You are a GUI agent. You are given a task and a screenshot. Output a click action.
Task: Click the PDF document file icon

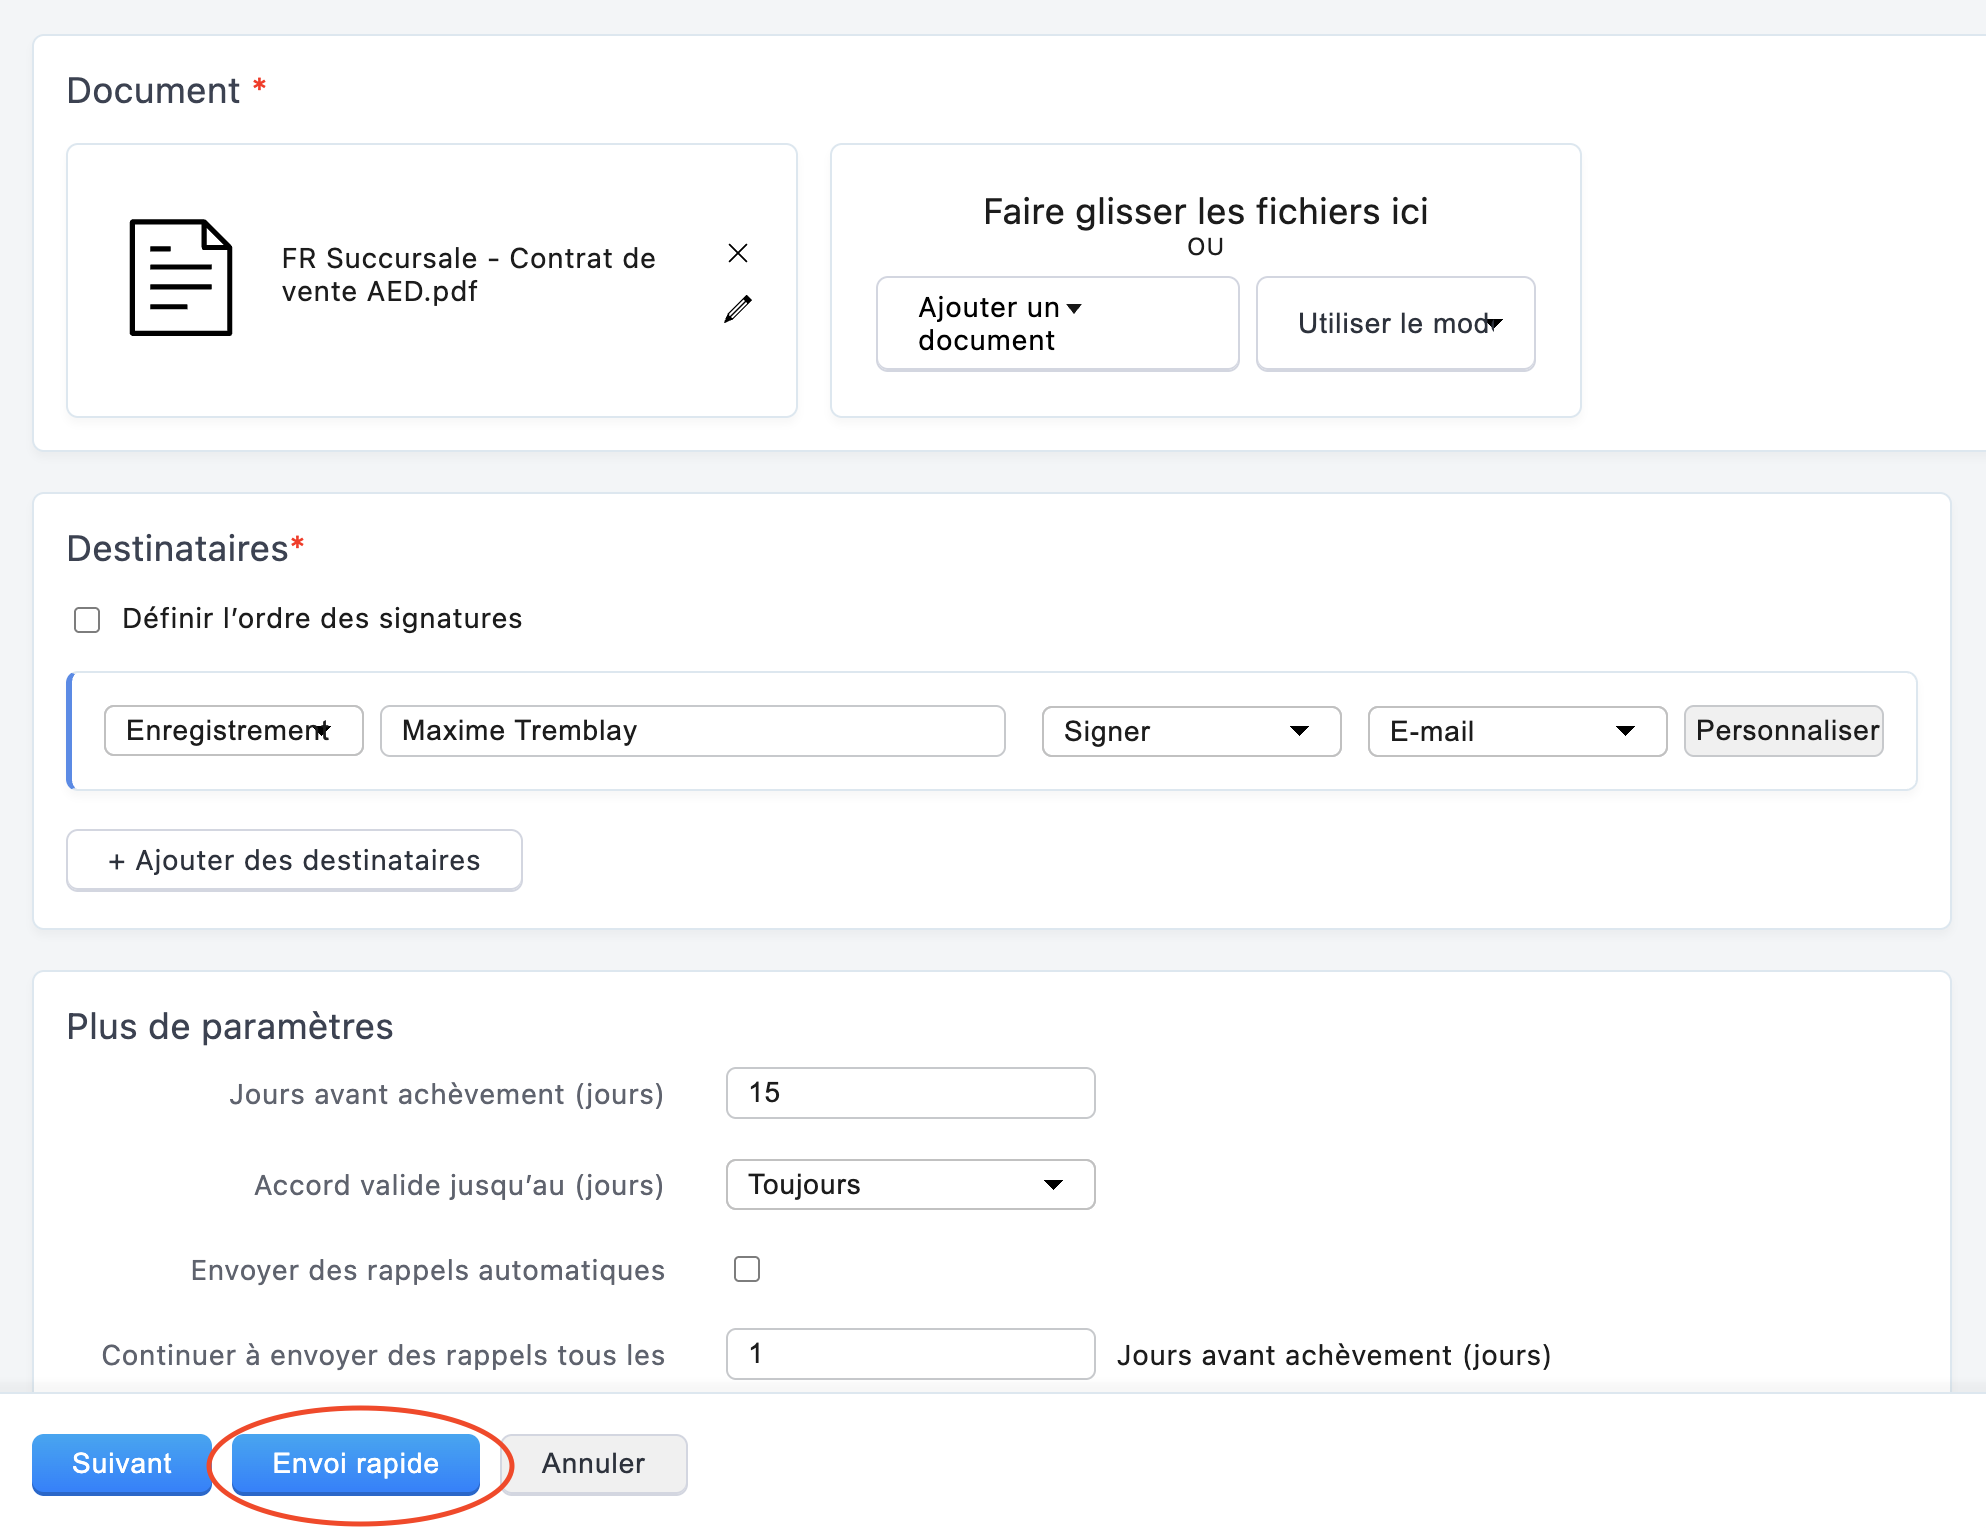click(181, 277)
